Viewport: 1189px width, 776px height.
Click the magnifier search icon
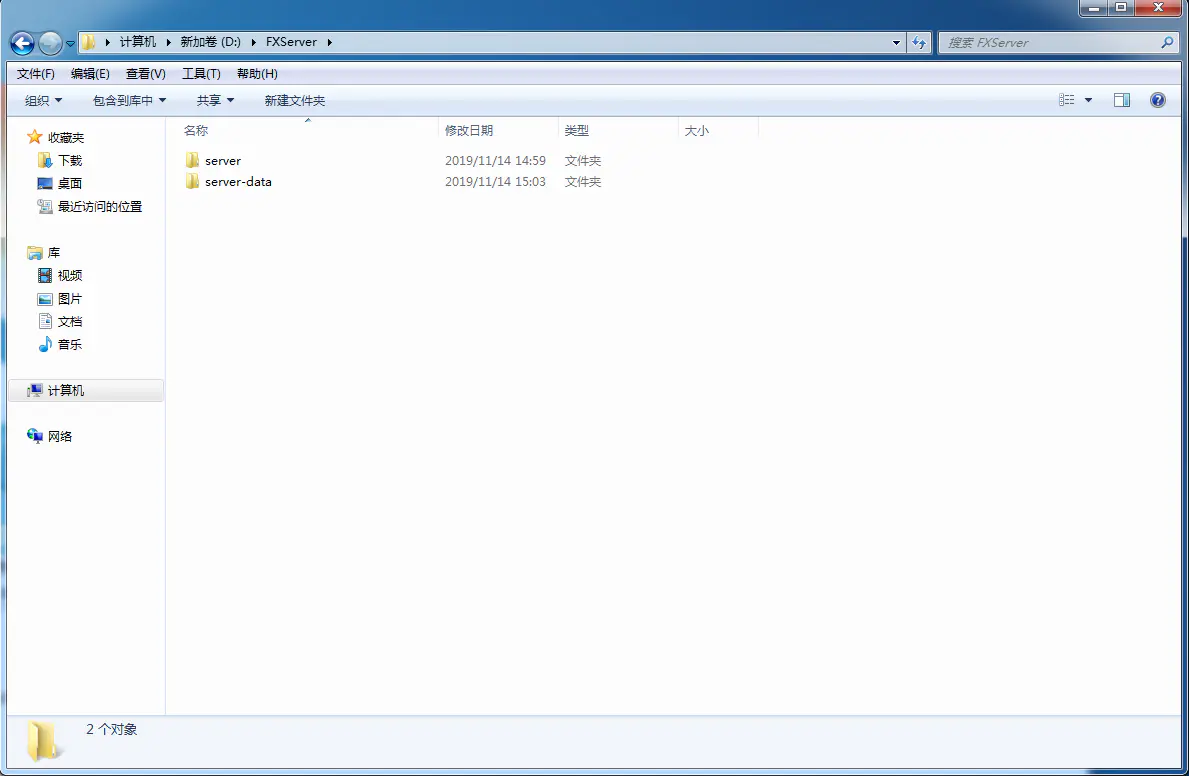pyautogui.click(x=1167, y=42)
